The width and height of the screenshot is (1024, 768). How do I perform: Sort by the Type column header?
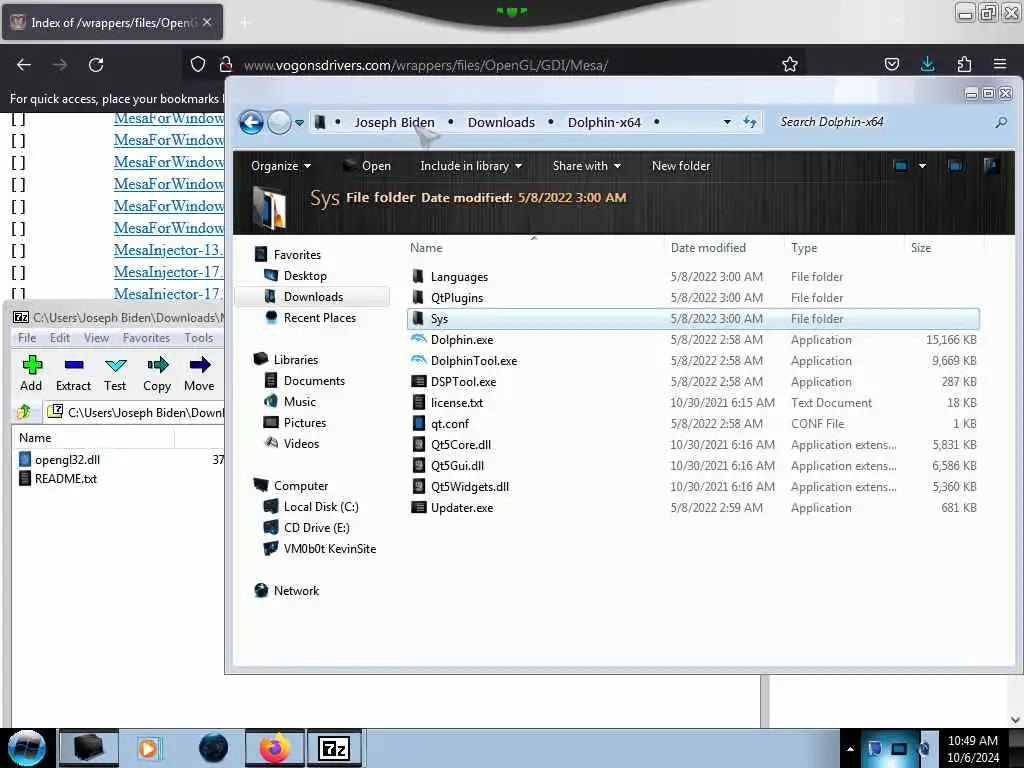coord(804,248)
